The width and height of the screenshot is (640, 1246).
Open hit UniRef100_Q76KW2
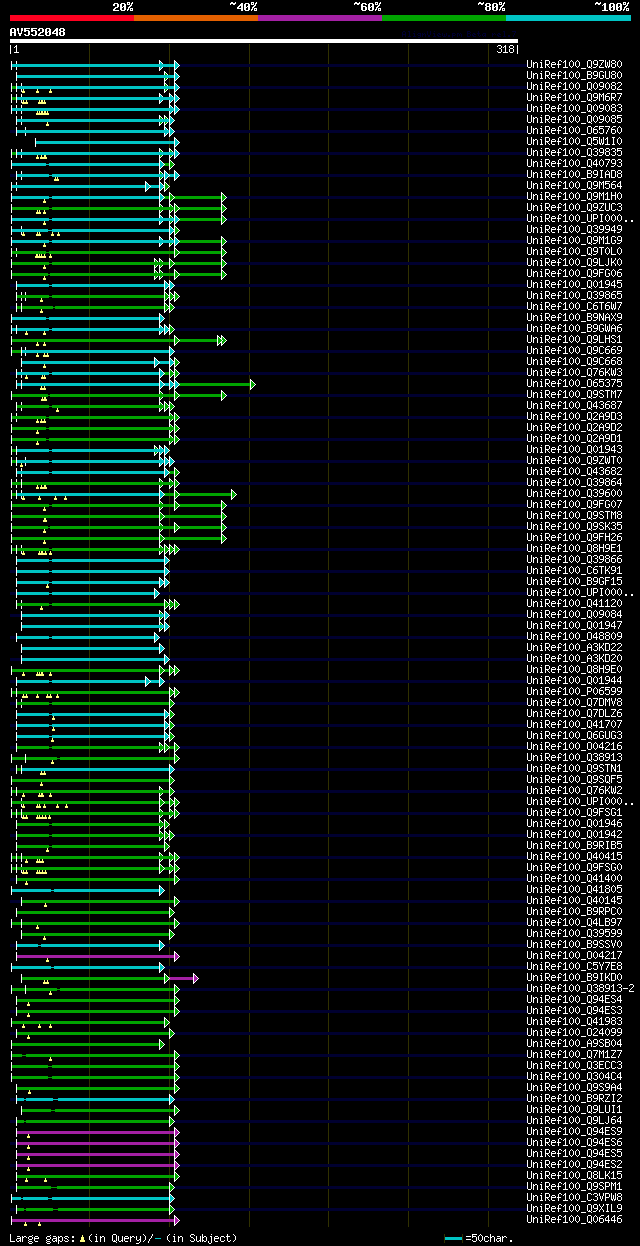[x=574, y=791]
